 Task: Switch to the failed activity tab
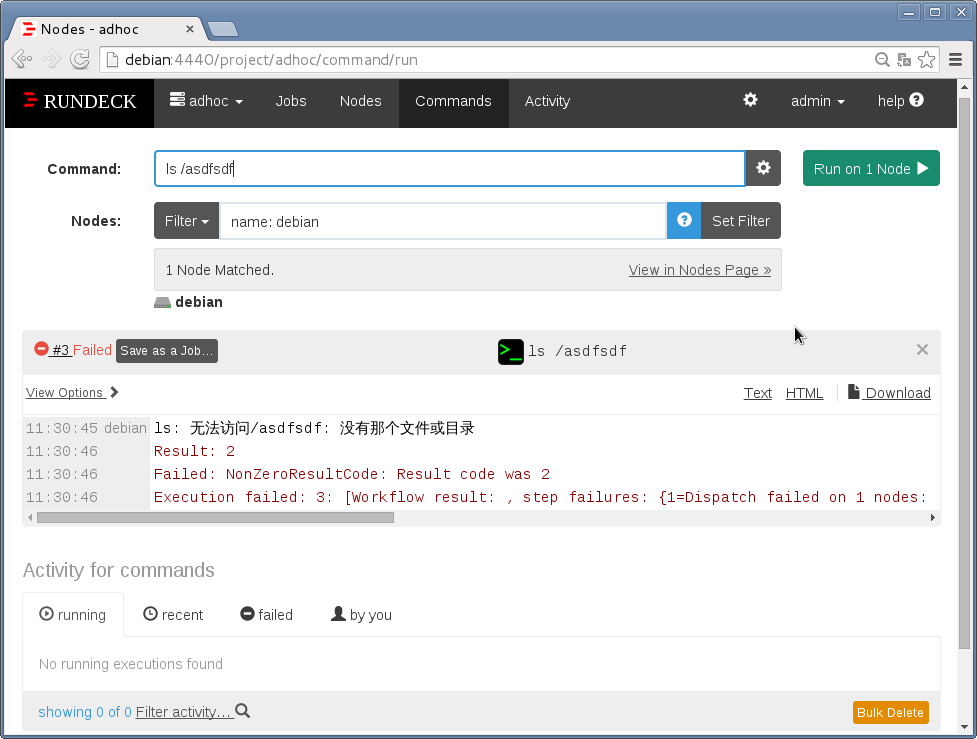[267, 615]
